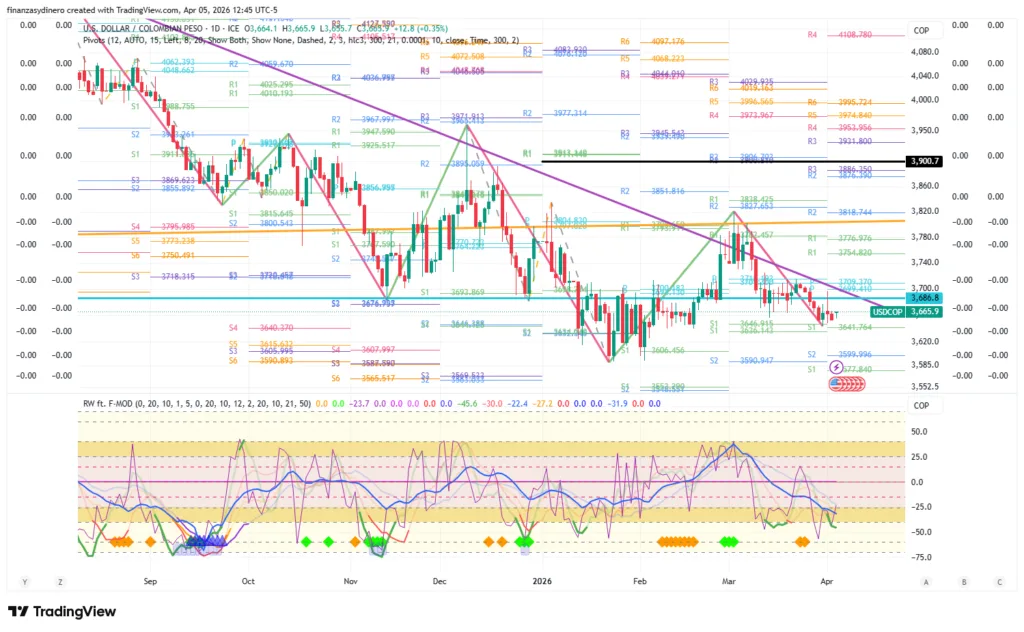Click the A scale badge

point(926,581)
